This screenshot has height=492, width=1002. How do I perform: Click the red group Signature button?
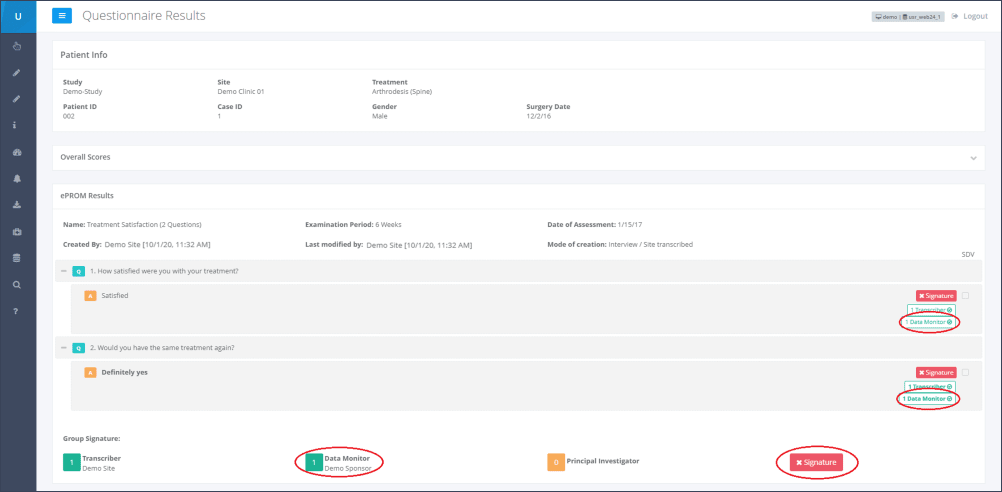[816, 462]
